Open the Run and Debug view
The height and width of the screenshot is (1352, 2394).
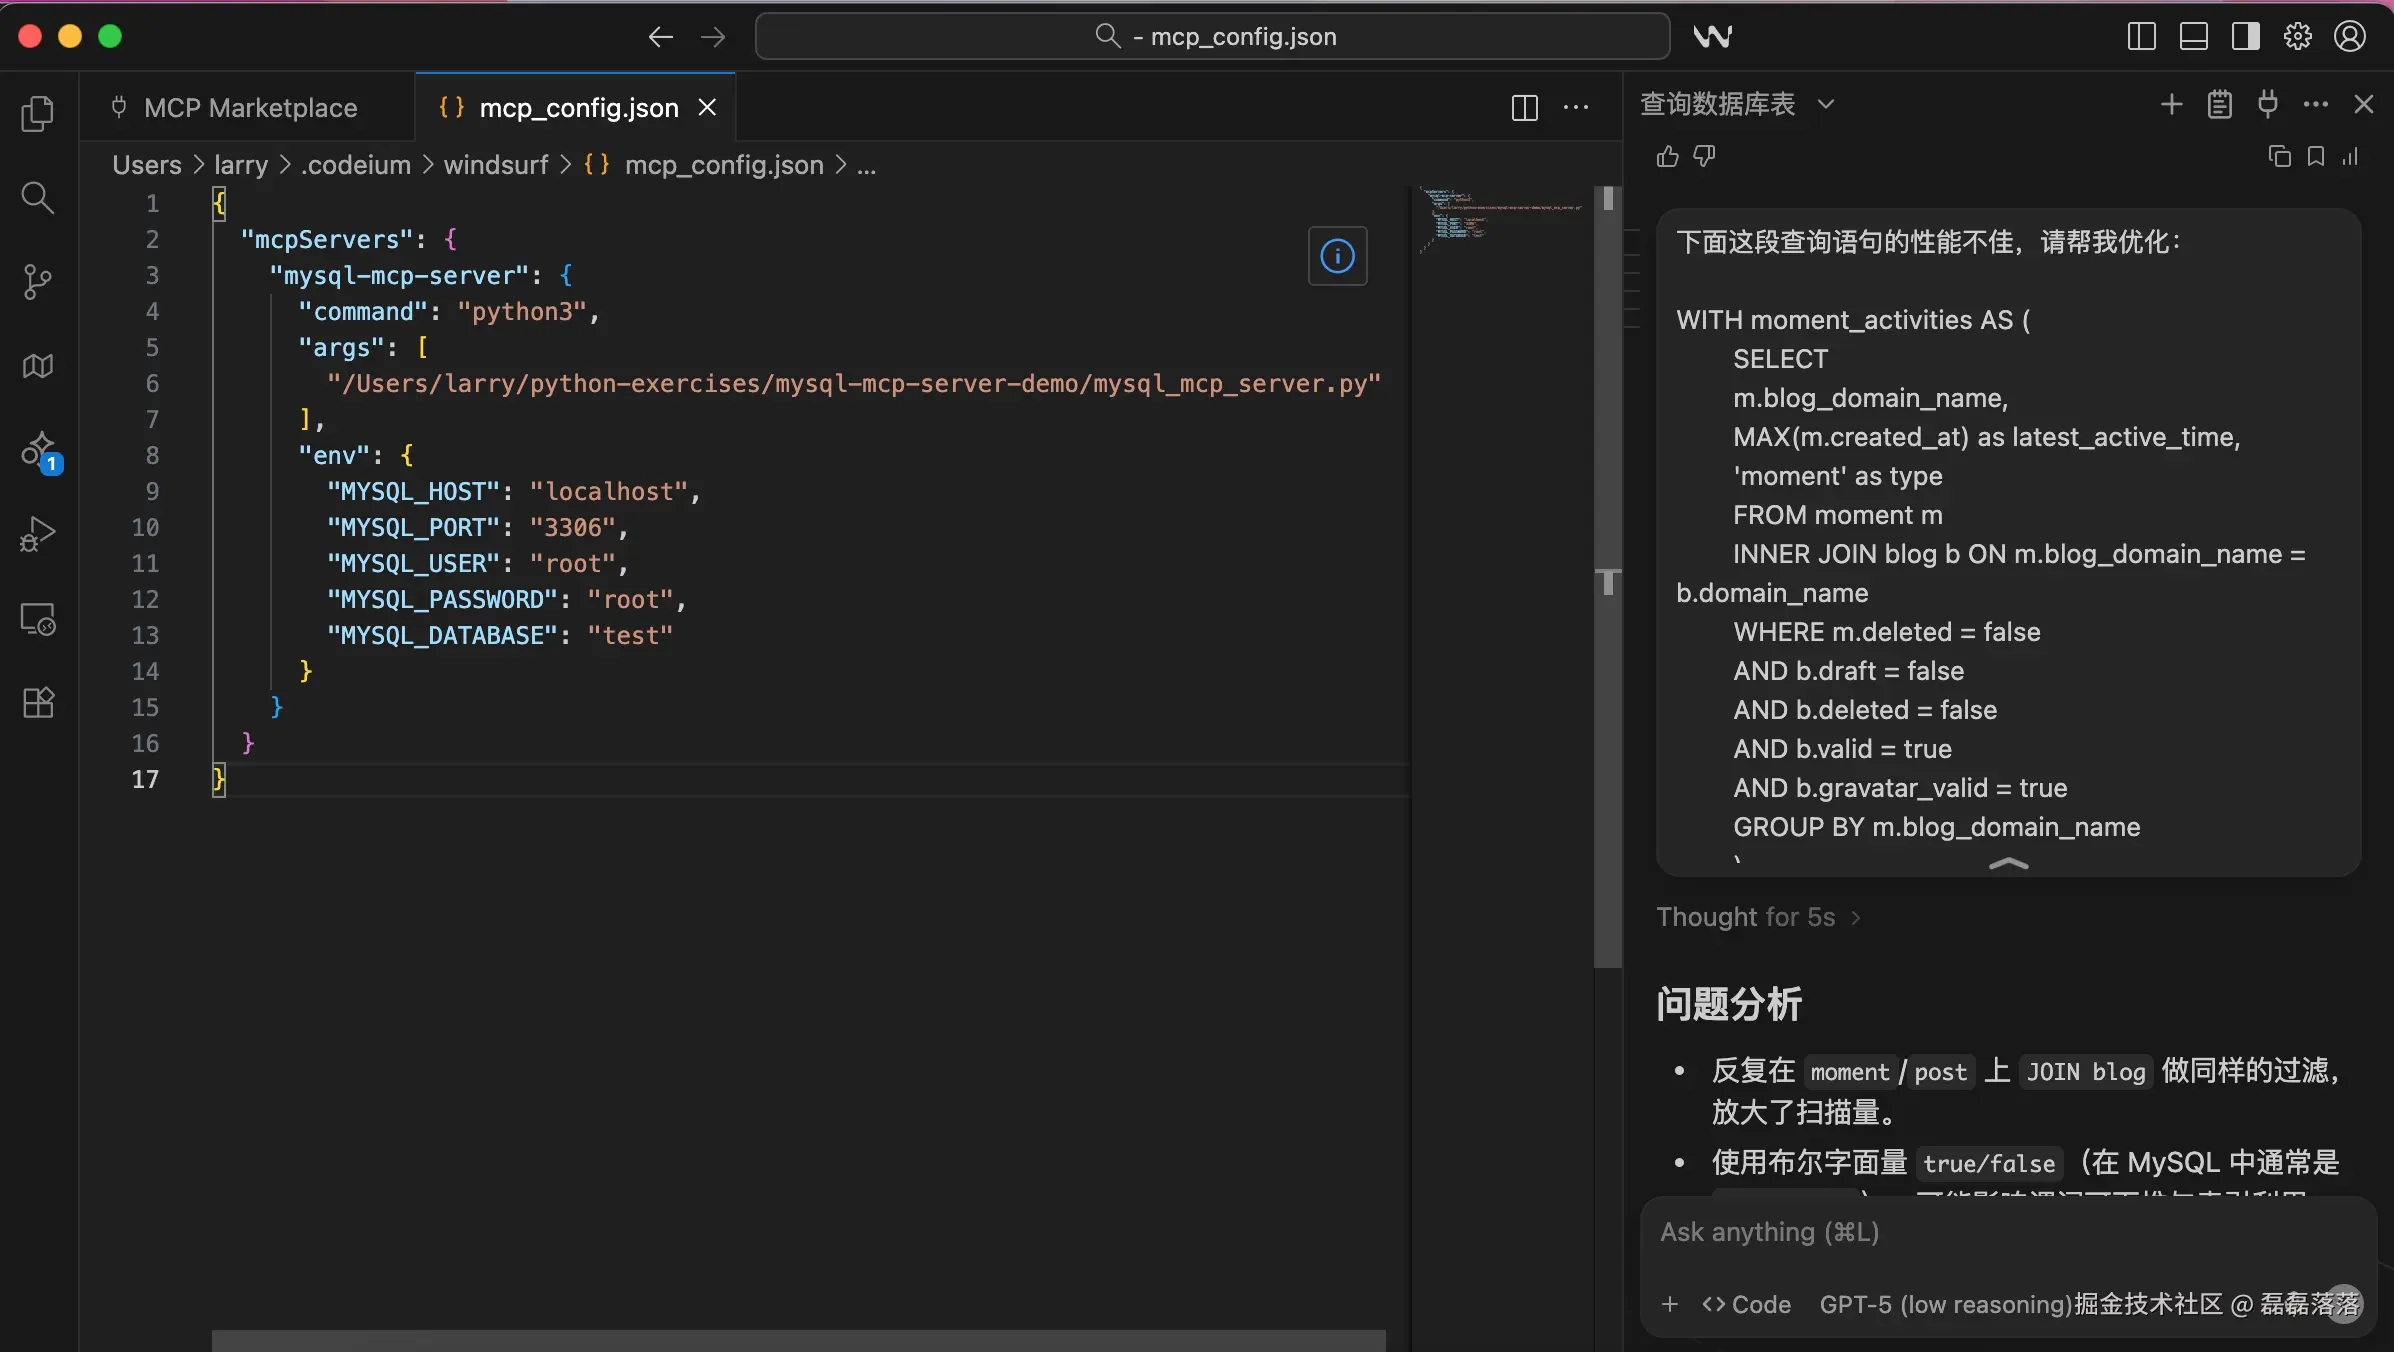click(38, 533)
